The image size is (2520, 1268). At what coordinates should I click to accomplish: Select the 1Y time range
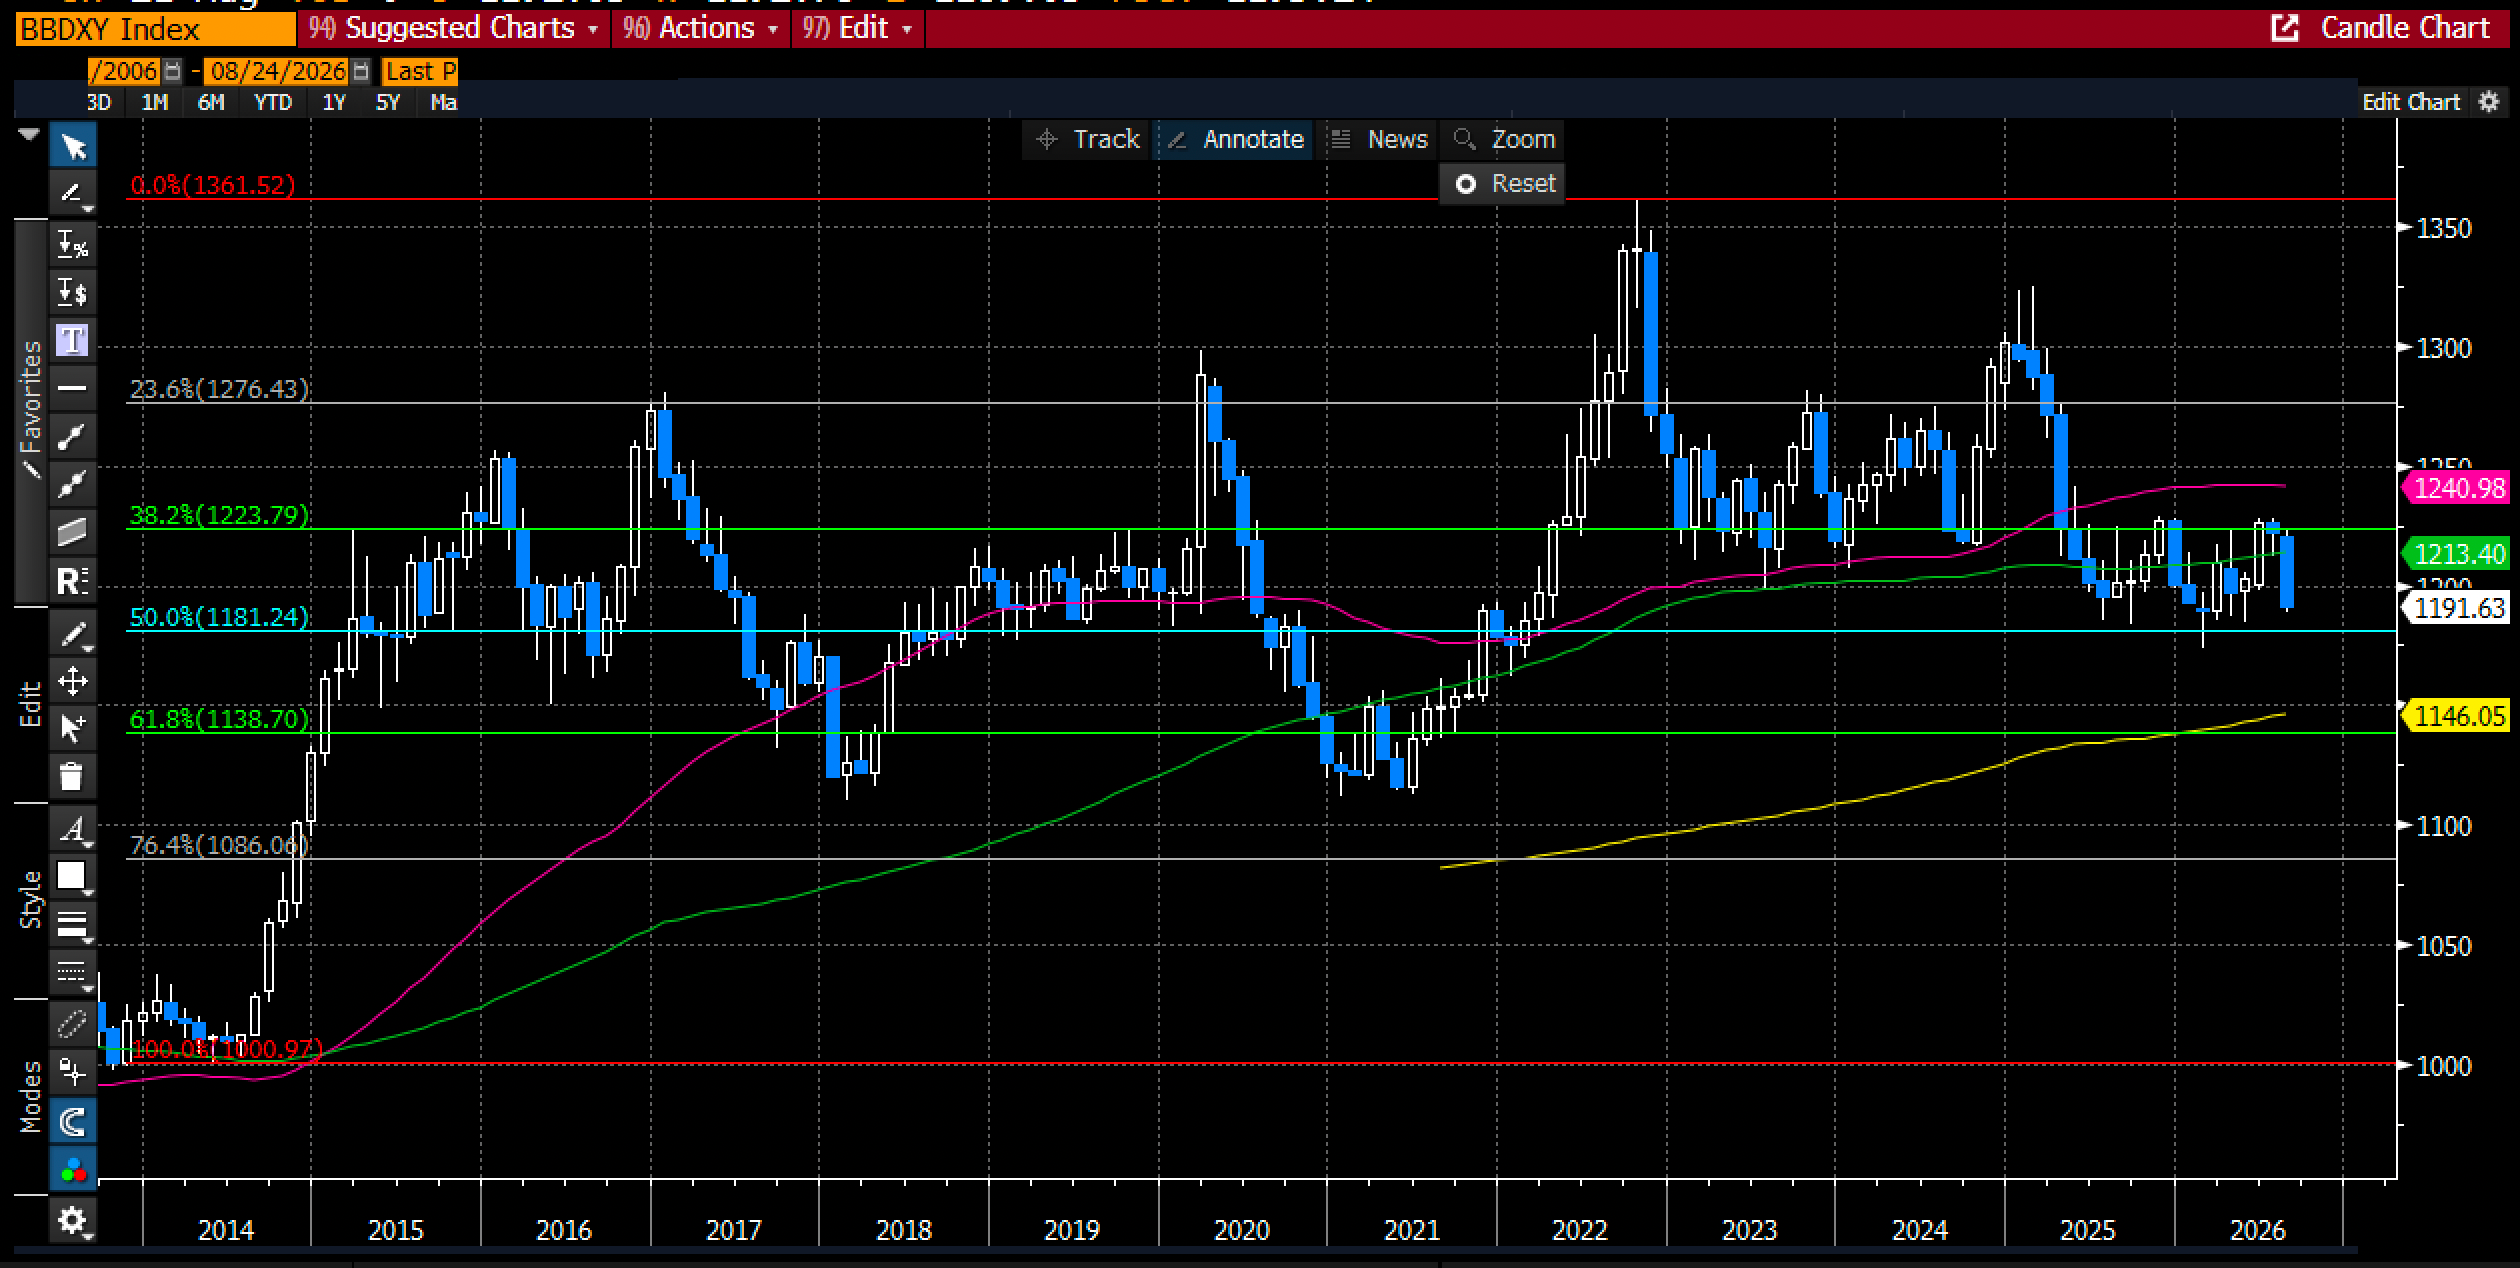334,102
